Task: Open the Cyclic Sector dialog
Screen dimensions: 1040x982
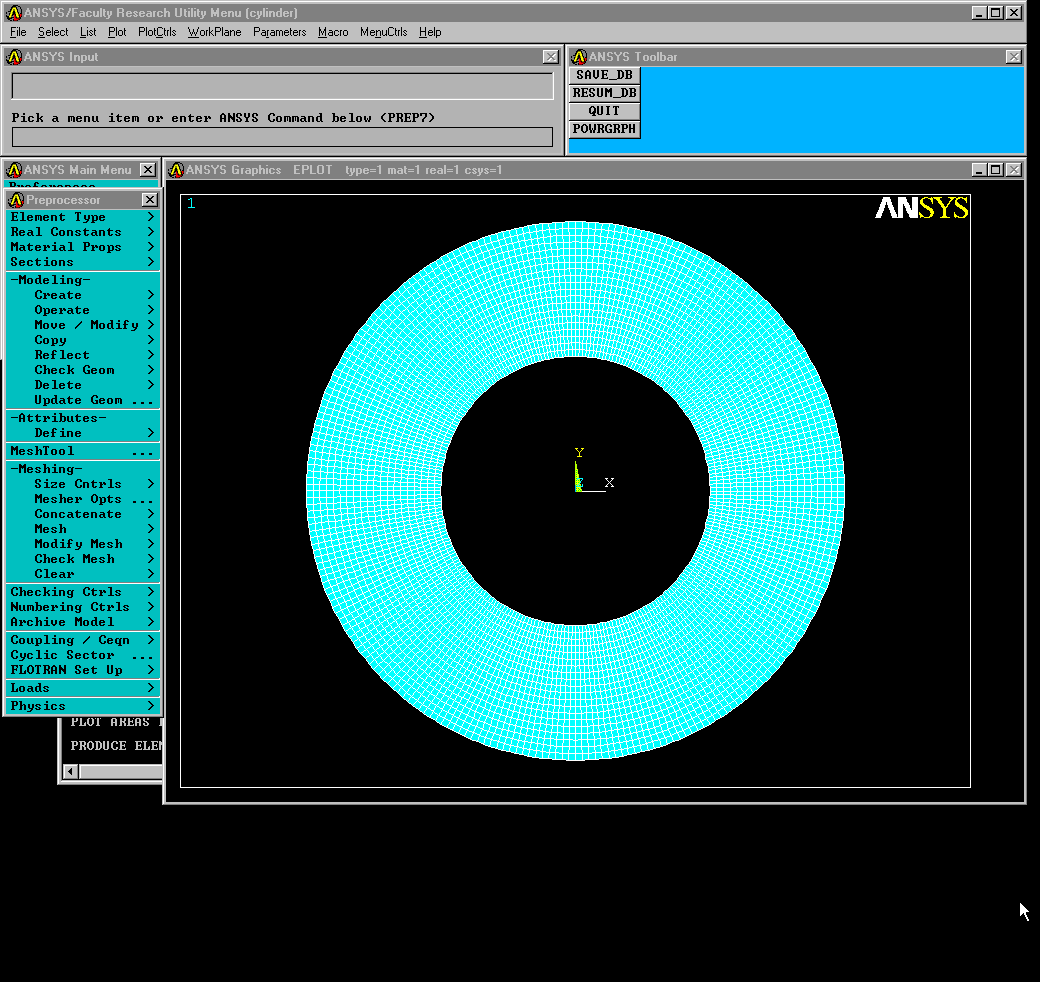Action: point(82,654)
